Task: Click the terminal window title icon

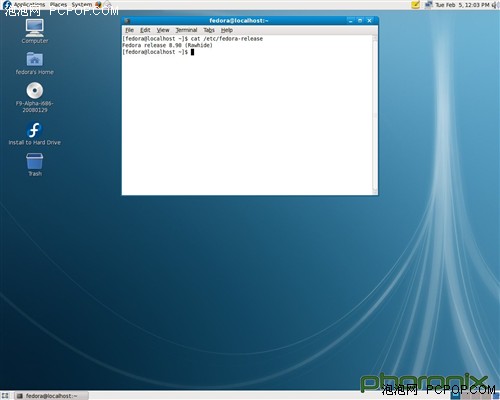Action: coord(127,21)
